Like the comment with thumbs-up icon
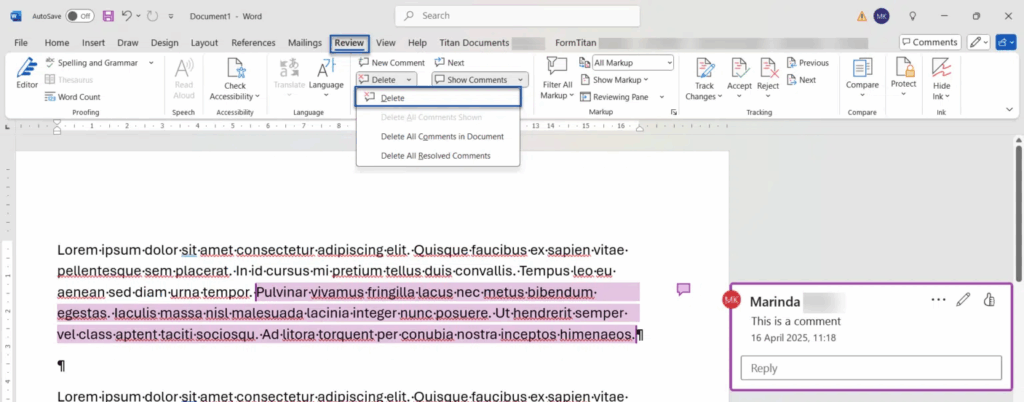1024x402 pixels. click(x=989, y=299)
